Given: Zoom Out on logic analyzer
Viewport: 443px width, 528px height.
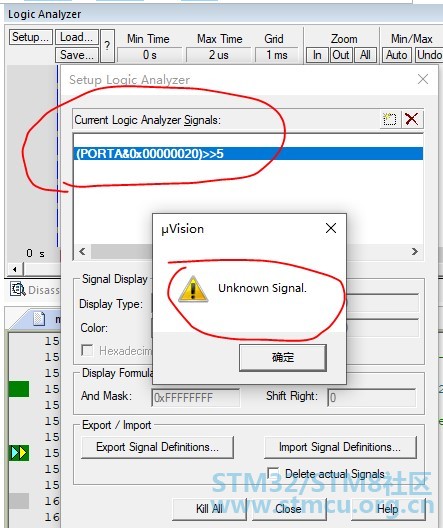Looking at the screenshot, I should pos(341,55).
